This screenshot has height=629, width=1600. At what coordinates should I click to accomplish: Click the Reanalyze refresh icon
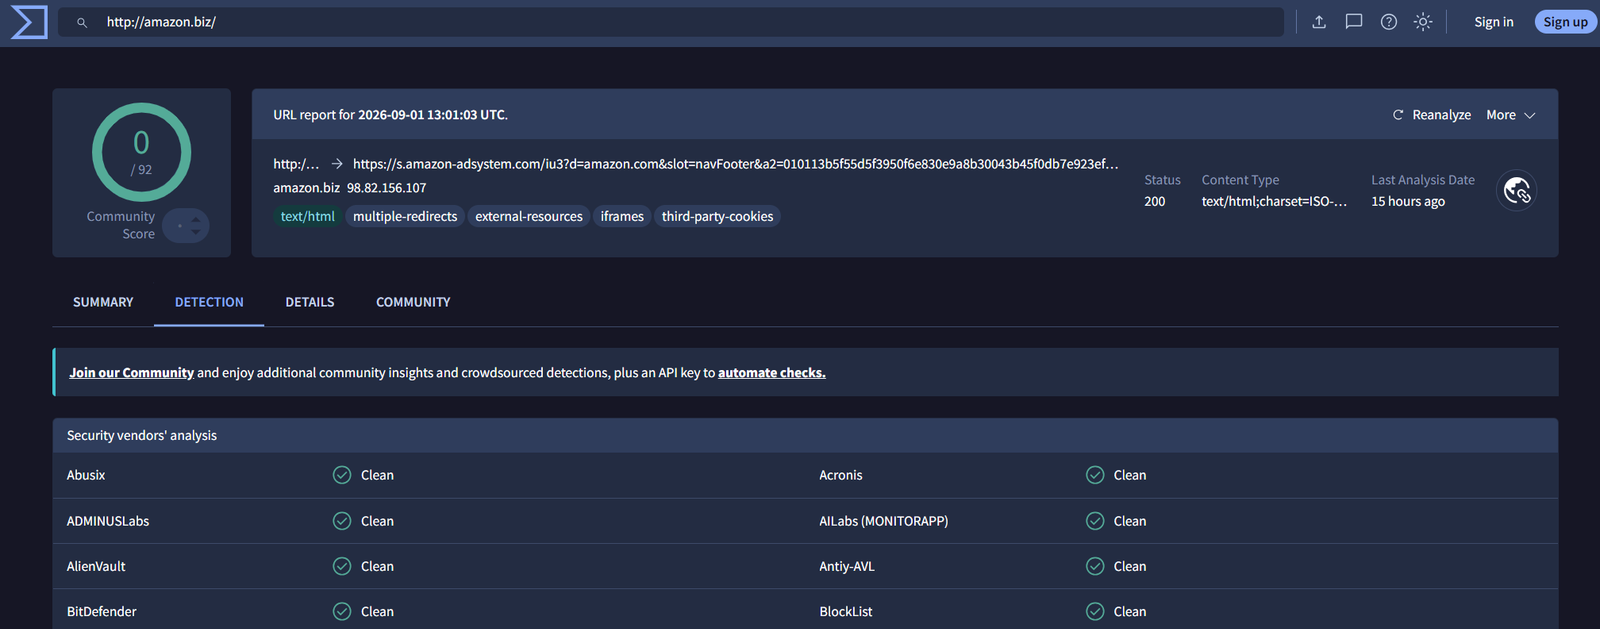pos(1398,115)
